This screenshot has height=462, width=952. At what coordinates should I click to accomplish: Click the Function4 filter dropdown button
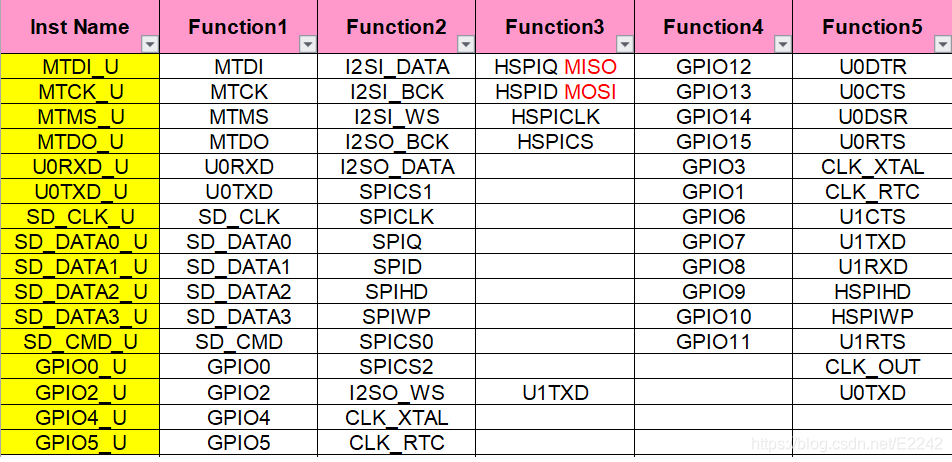783,44
